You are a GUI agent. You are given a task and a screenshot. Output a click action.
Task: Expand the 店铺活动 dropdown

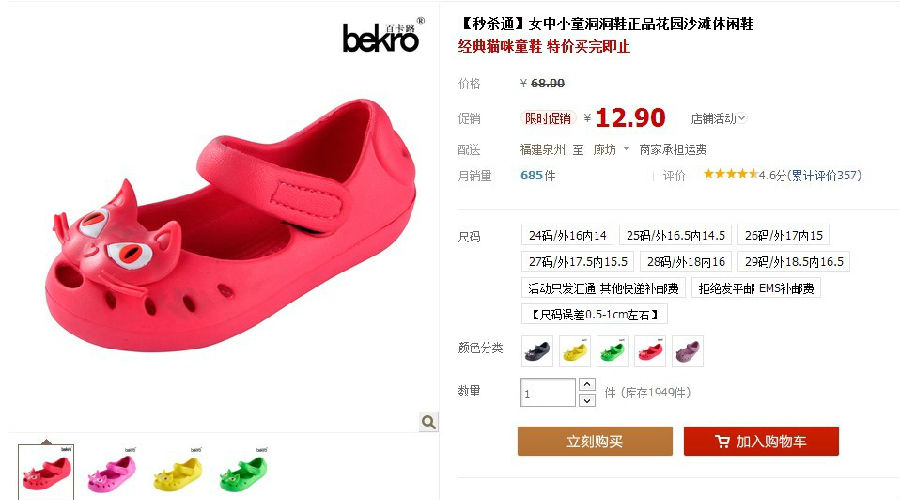coord(717,118)
